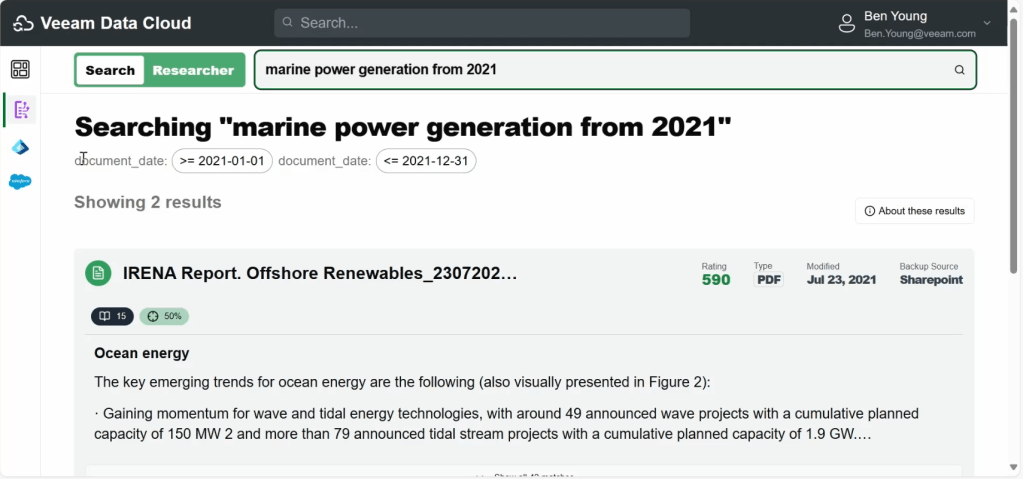This screenshot has height=479, width=1023.
Task: Expand the Ben Young account dropdown chevron
Action: [987, 23]
